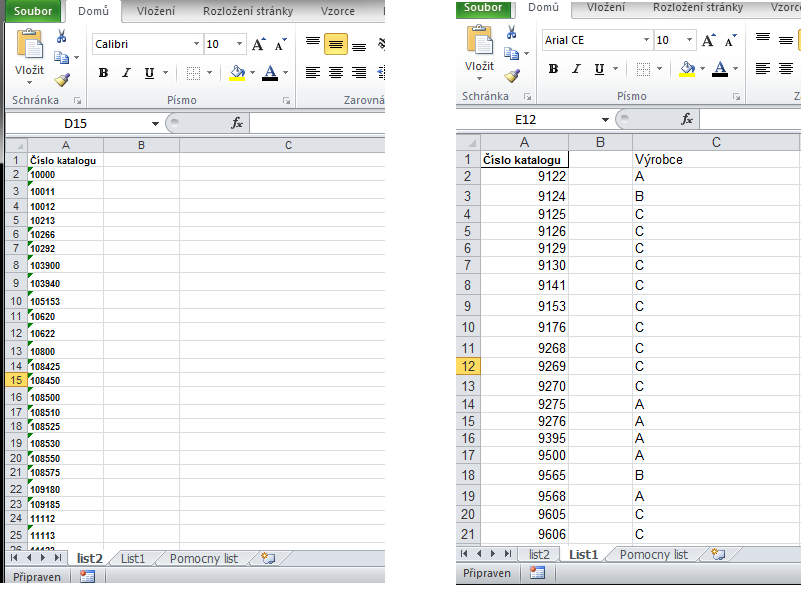Decrease font size in right window
The image size is (804, 590).
[x=731, y=40]
